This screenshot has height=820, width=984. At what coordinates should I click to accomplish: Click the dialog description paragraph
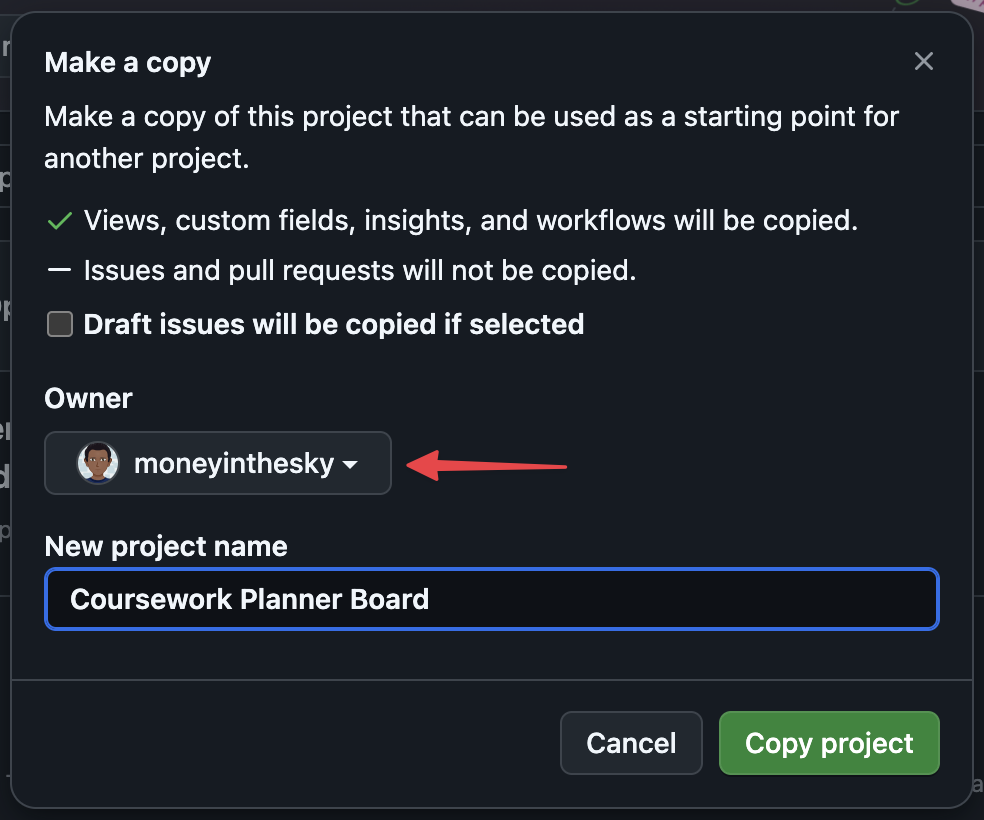pyautogui.click(x=470, y=137)
